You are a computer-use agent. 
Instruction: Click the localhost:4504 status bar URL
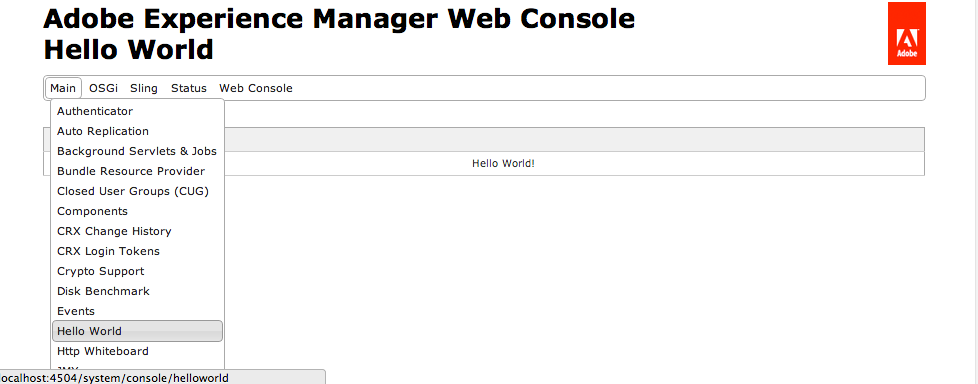(x=114, y=378)
